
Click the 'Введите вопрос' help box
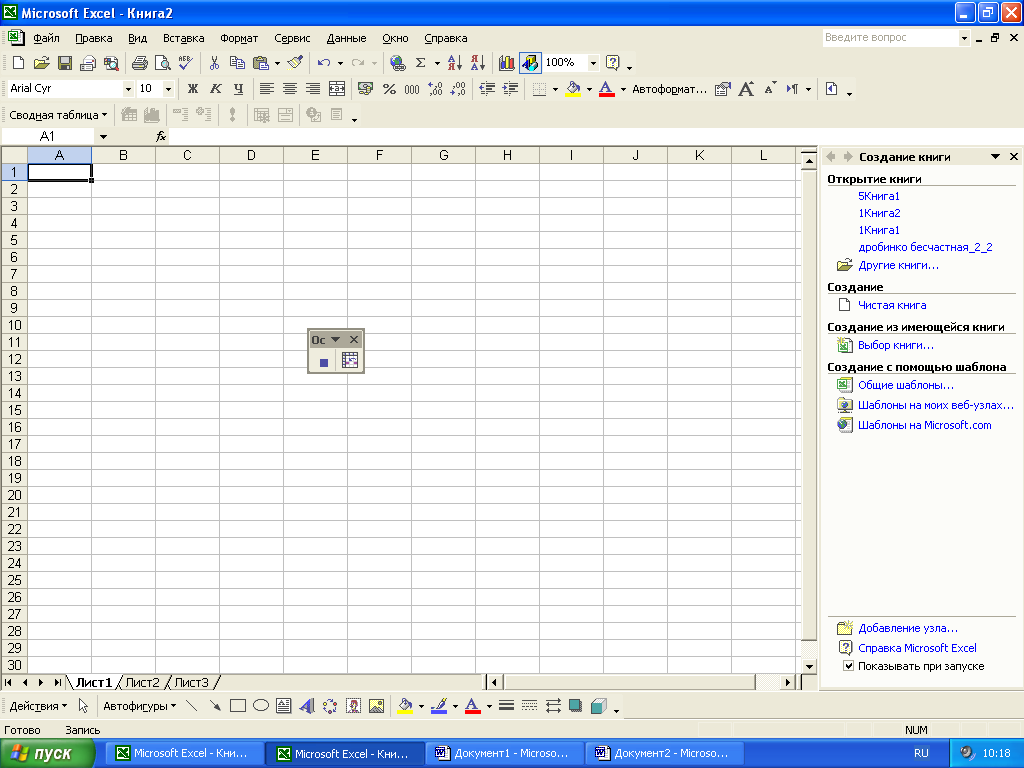point(890,38)
